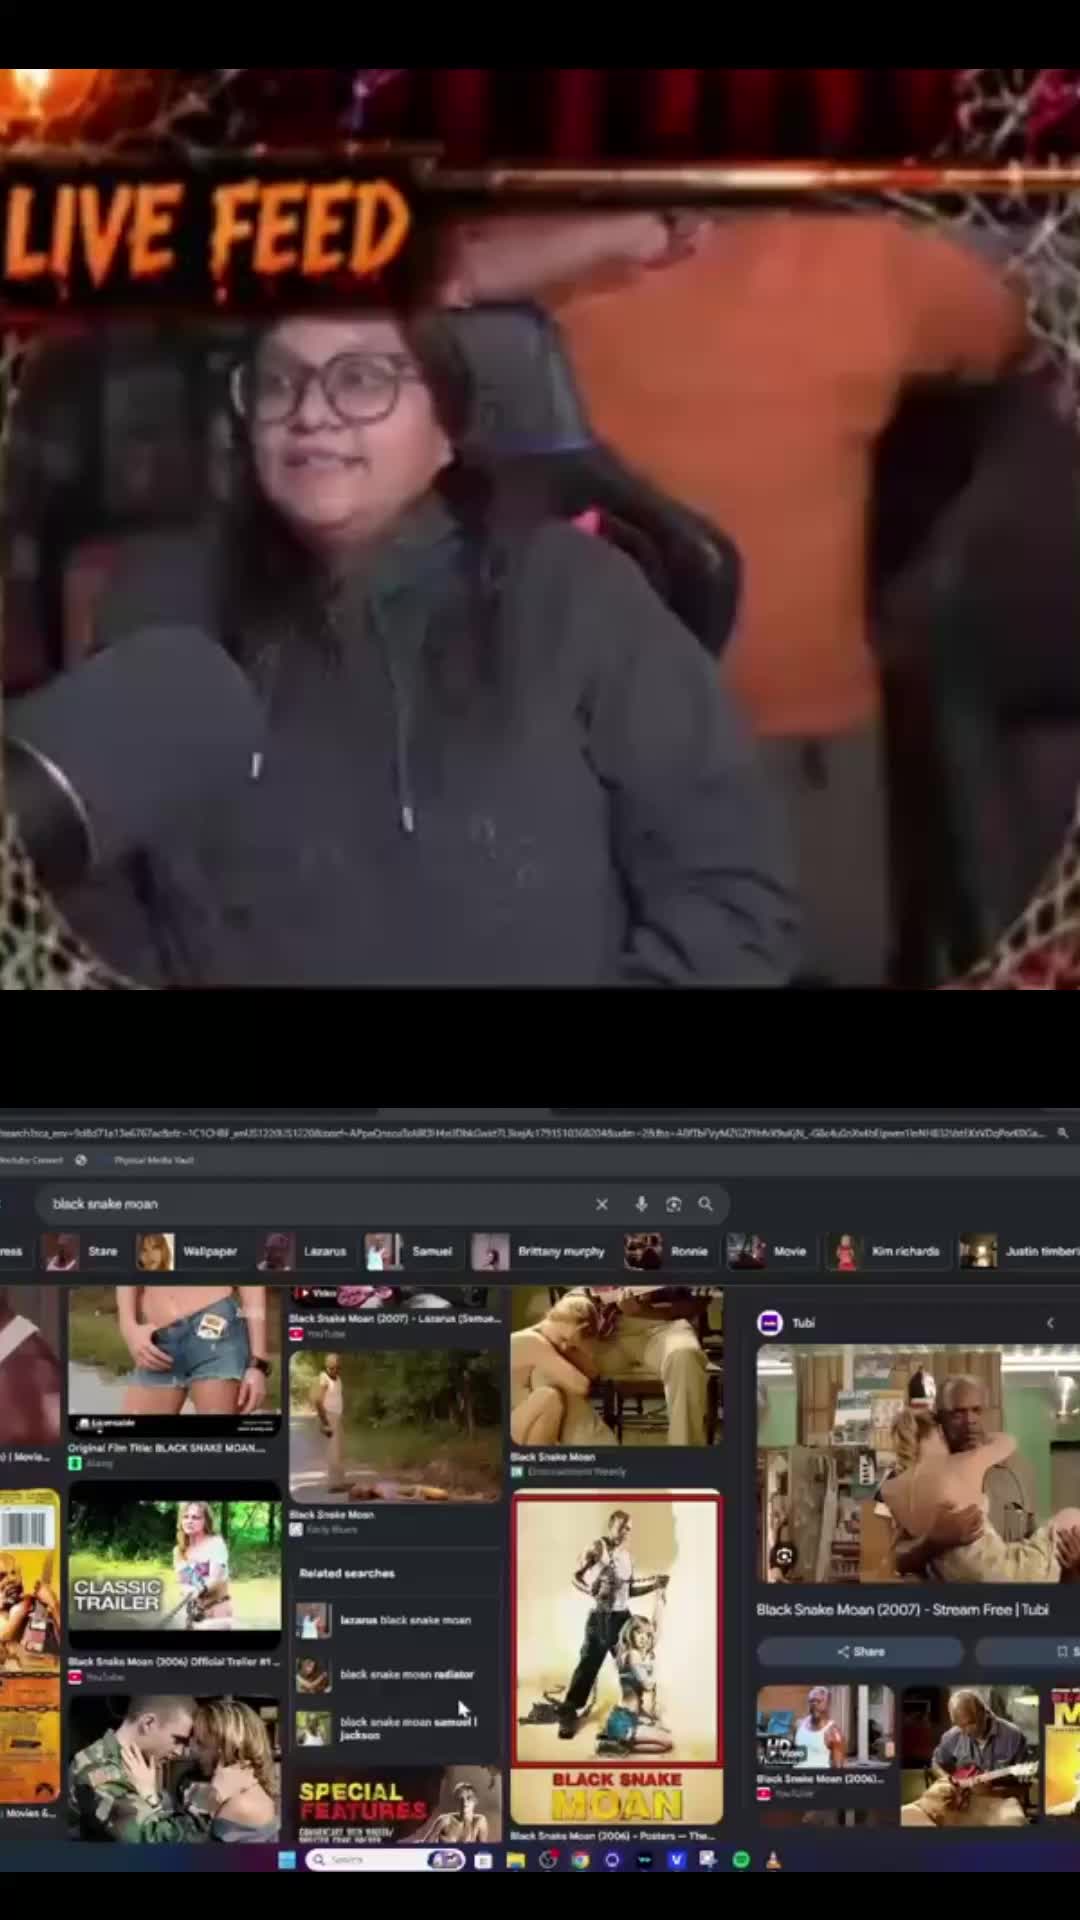Open the Windows Start menu
This screenshot has width=1080, height=1920.
click(287, 1860)
